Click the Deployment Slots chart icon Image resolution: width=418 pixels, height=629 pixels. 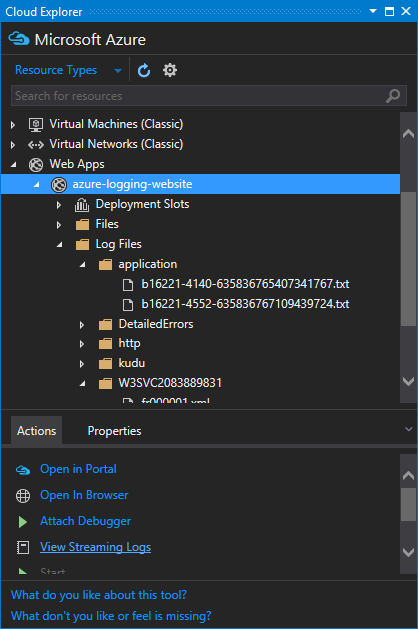pos(82,205)
